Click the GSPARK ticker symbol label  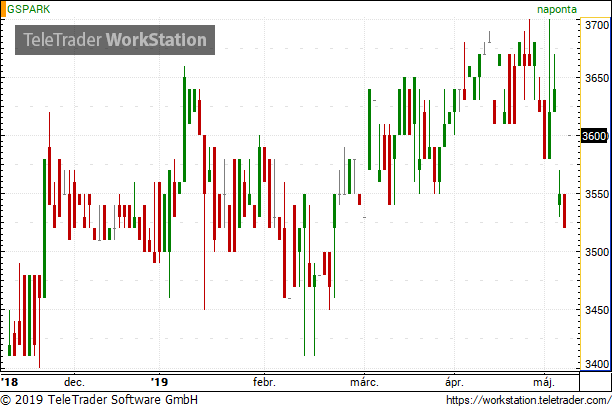tap(28, 9)
